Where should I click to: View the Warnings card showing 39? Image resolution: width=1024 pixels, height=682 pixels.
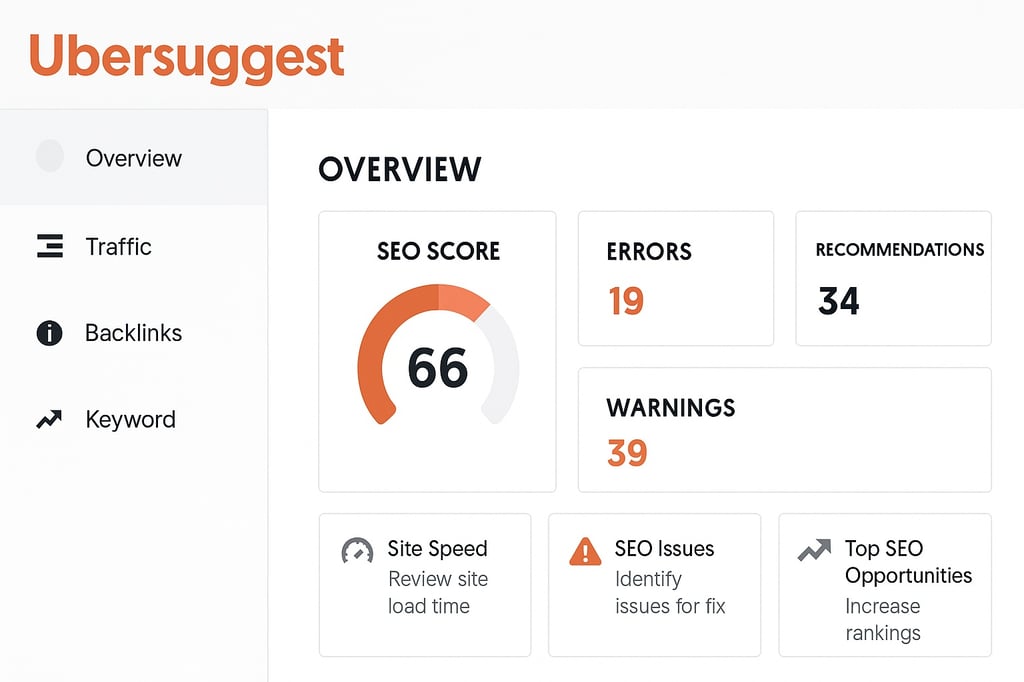click(784, 430)
